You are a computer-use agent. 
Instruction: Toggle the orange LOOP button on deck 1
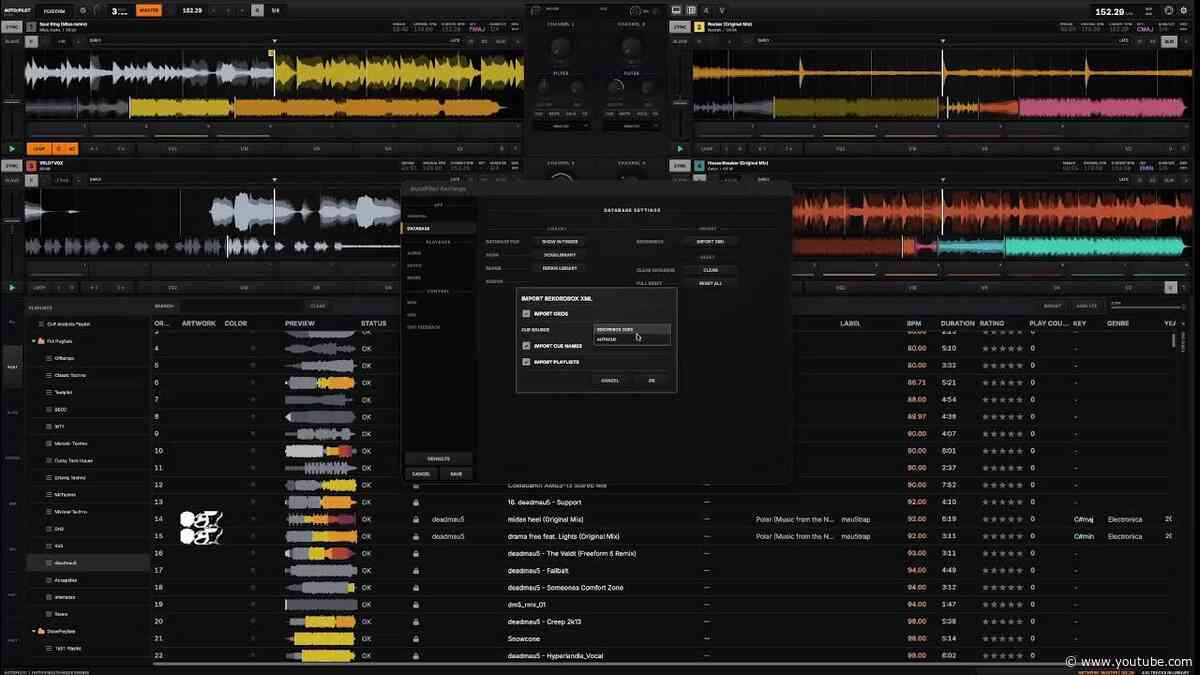(38, 148)
